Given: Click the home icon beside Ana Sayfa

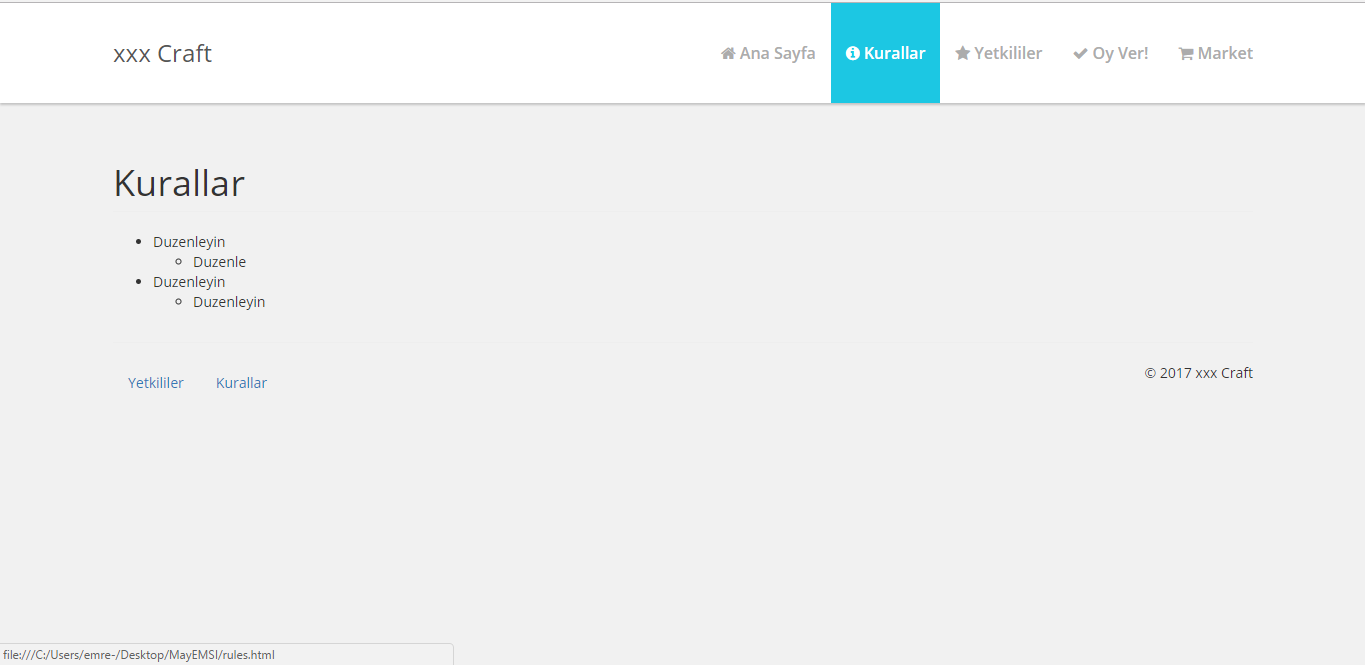Looking at the screenshot, I should pyautogui.click(x=728, y=53).
